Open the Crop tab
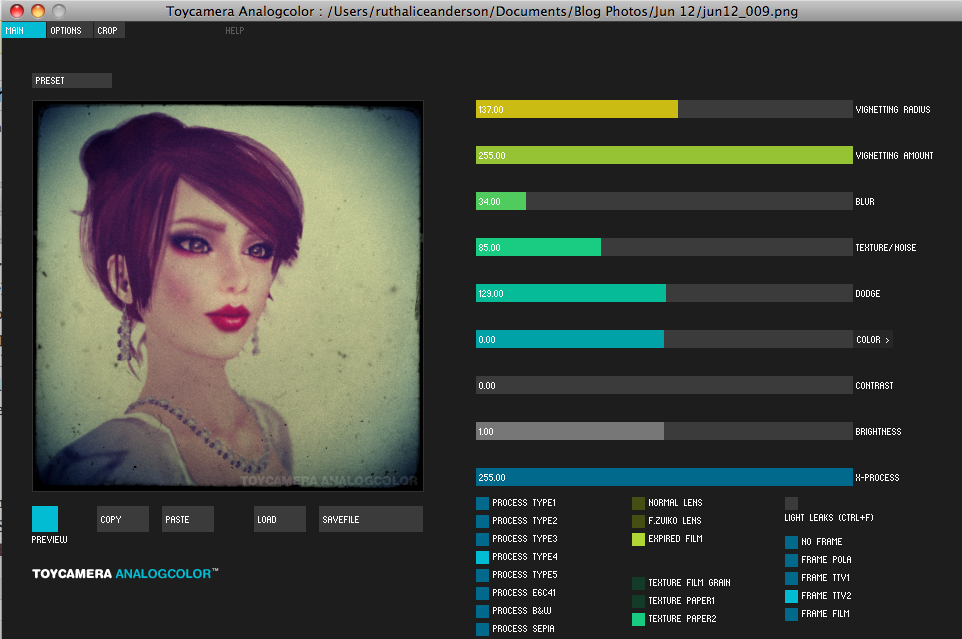The width and height of the screenshot is (962, 639). click(108, 31)
